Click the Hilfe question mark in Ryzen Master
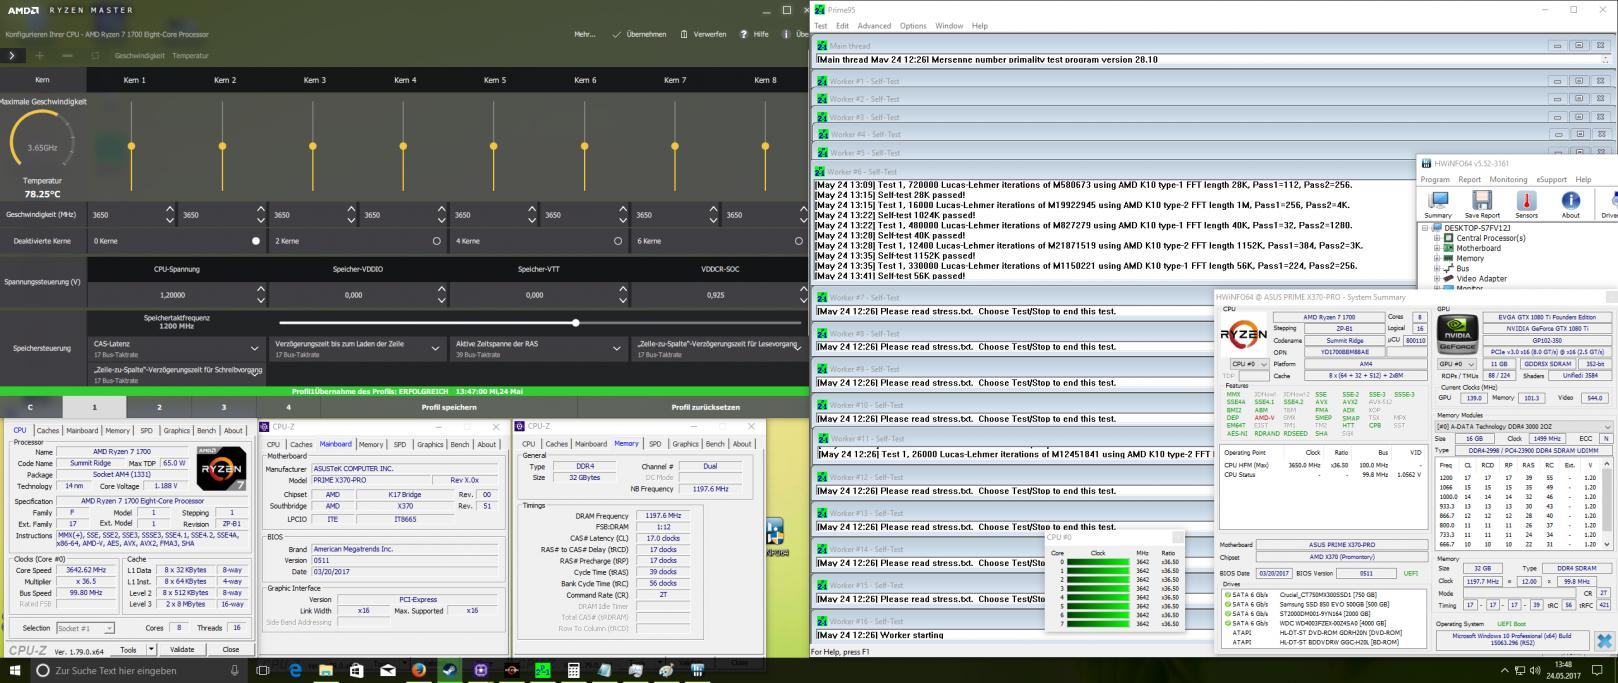Image resolution: width=1618 pixels, height=683 pixels. click(744, 34)
